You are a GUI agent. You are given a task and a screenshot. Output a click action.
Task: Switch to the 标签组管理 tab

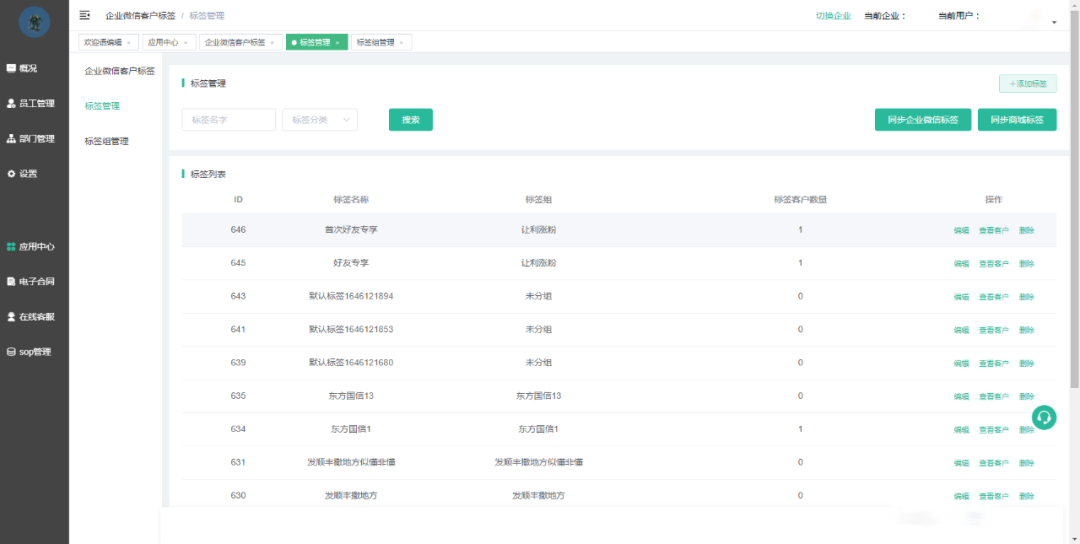[x=375, y=43]
